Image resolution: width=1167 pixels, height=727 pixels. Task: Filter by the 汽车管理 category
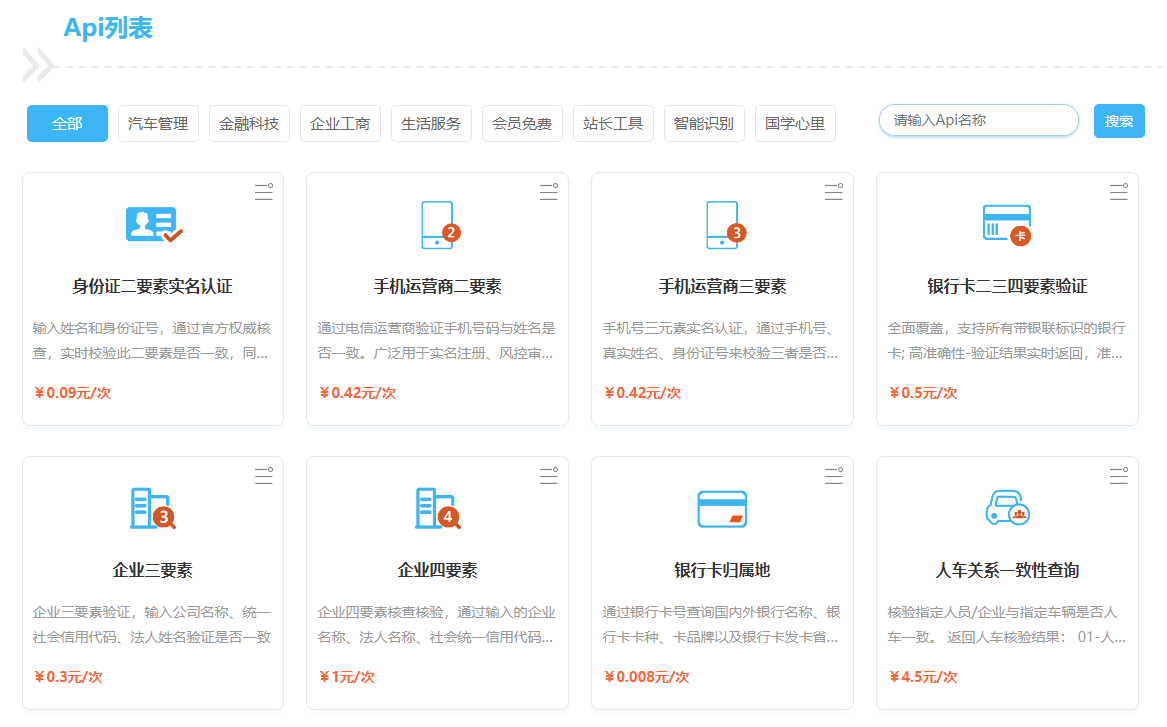(x=158, y=124)
